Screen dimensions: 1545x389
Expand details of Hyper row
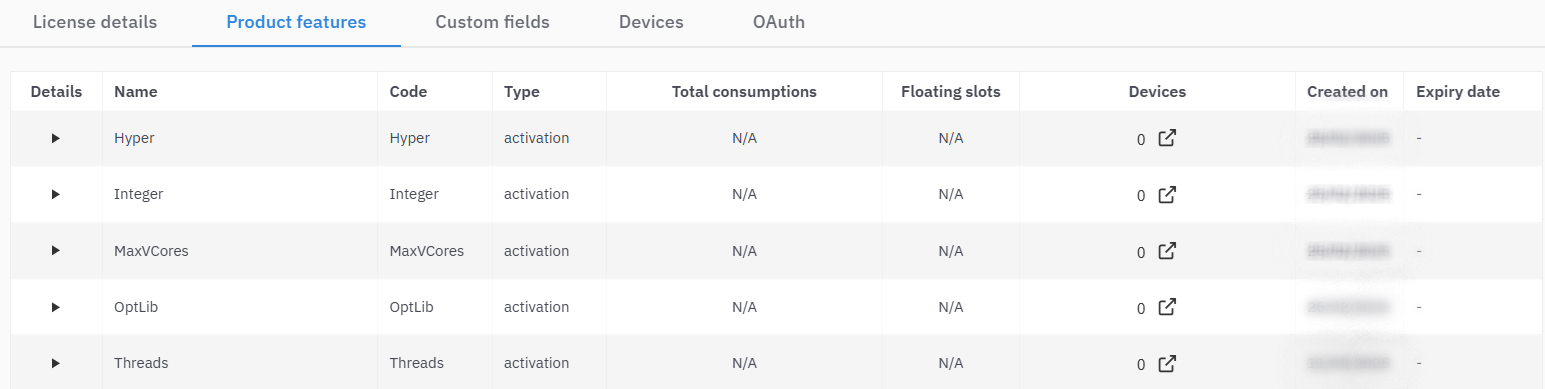(56, 138)
